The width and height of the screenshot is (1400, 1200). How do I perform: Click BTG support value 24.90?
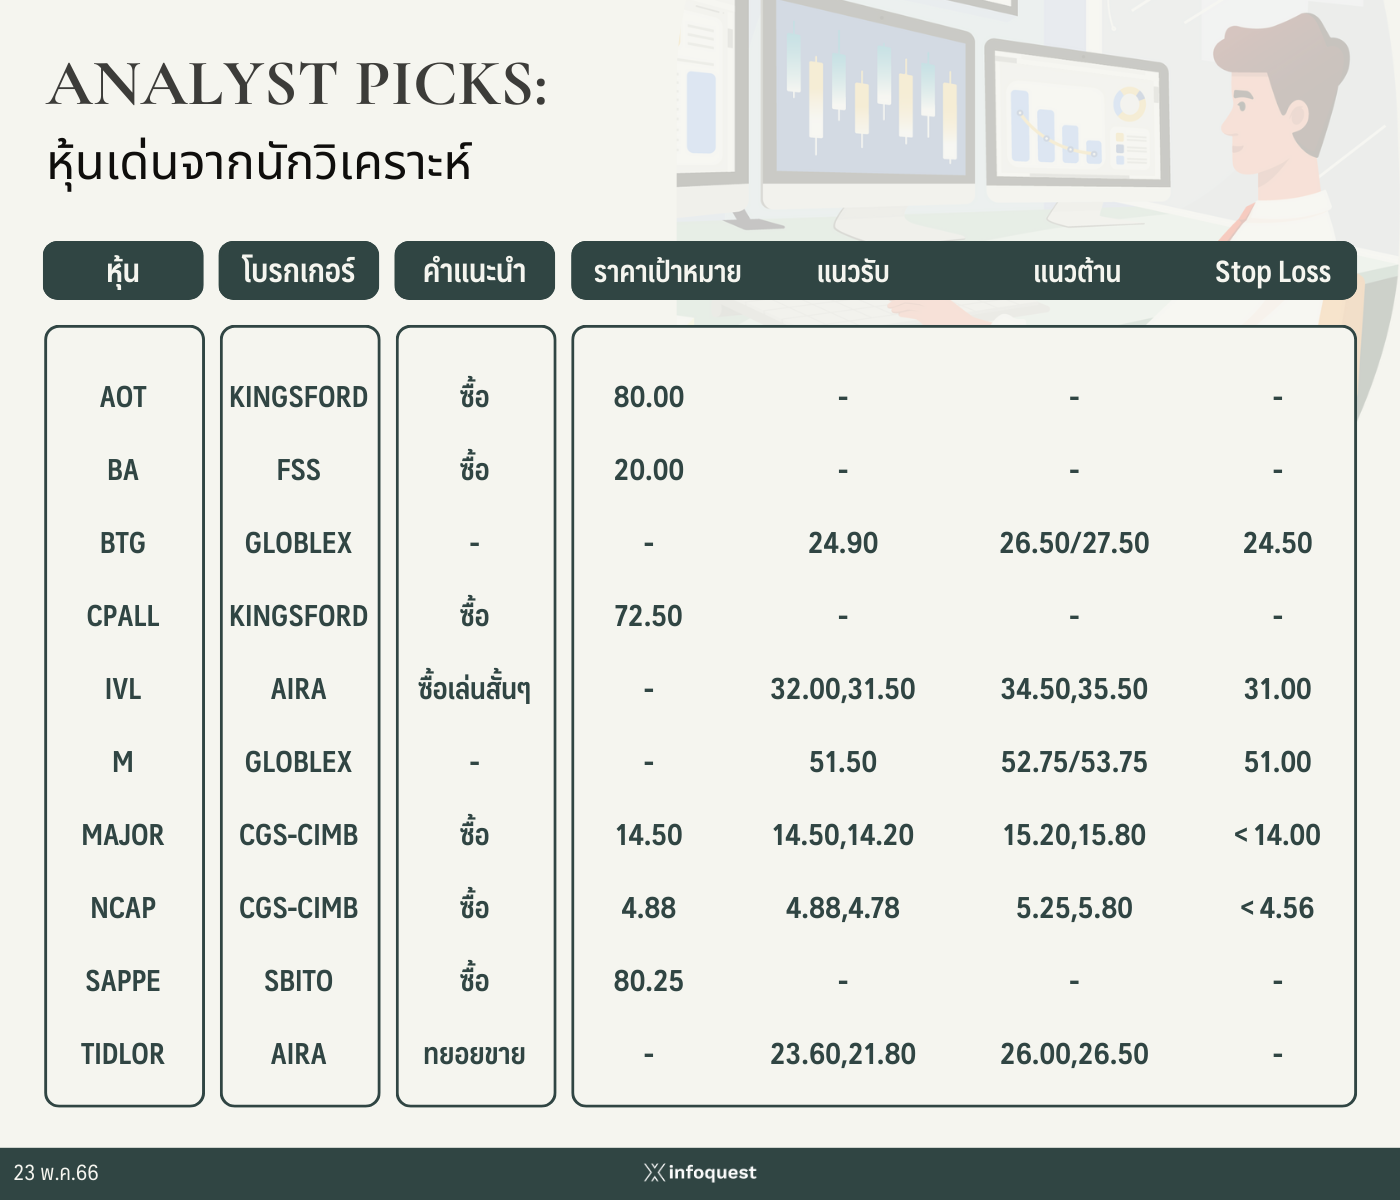(x=843, y=543)
